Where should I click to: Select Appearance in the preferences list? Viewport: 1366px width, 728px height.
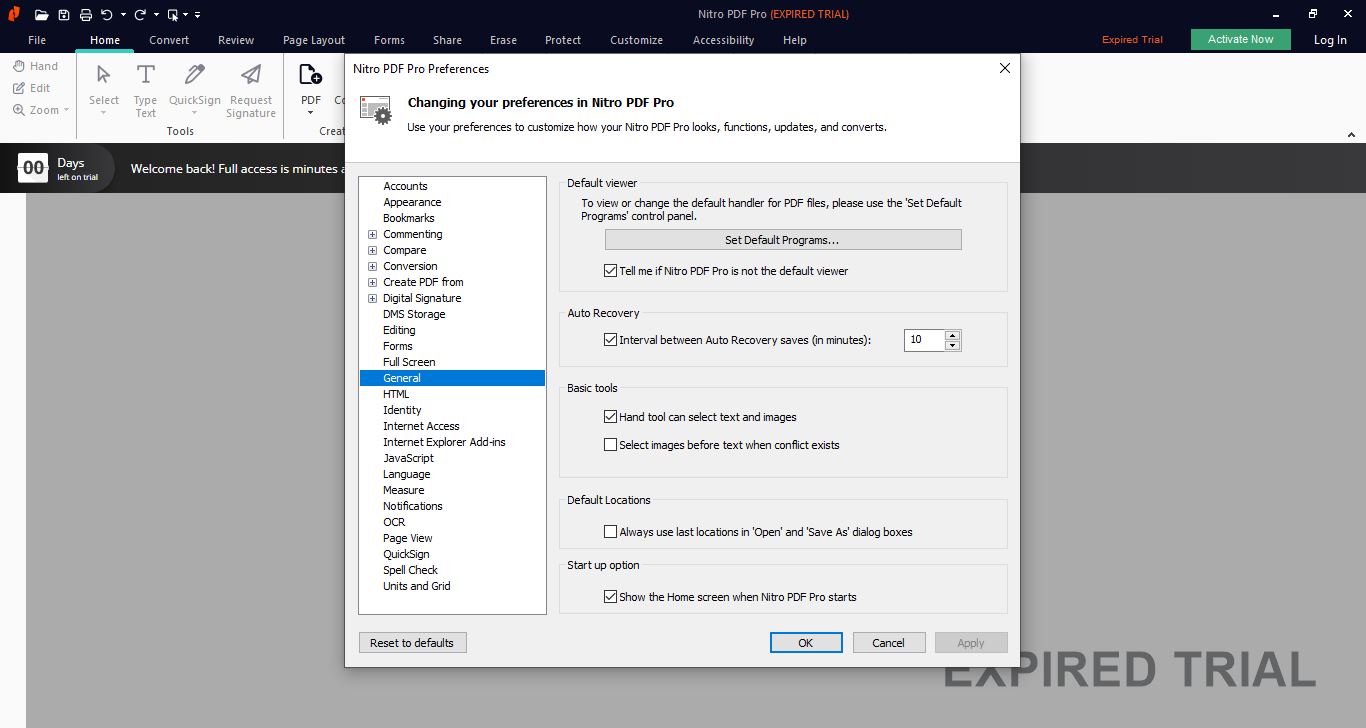tap(412, 202)
